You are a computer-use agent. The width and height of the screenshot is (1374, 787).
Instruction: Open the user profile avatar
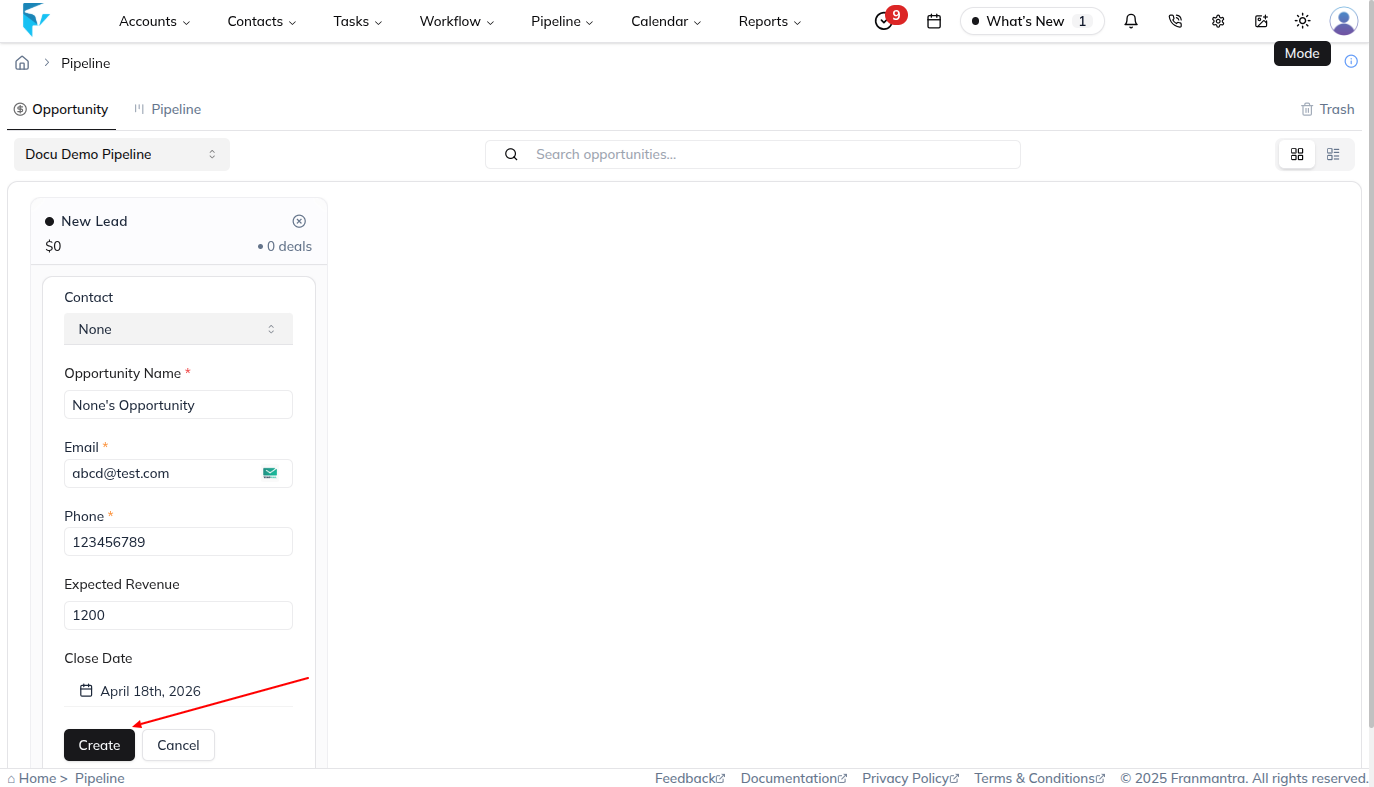click(1344, 21)
